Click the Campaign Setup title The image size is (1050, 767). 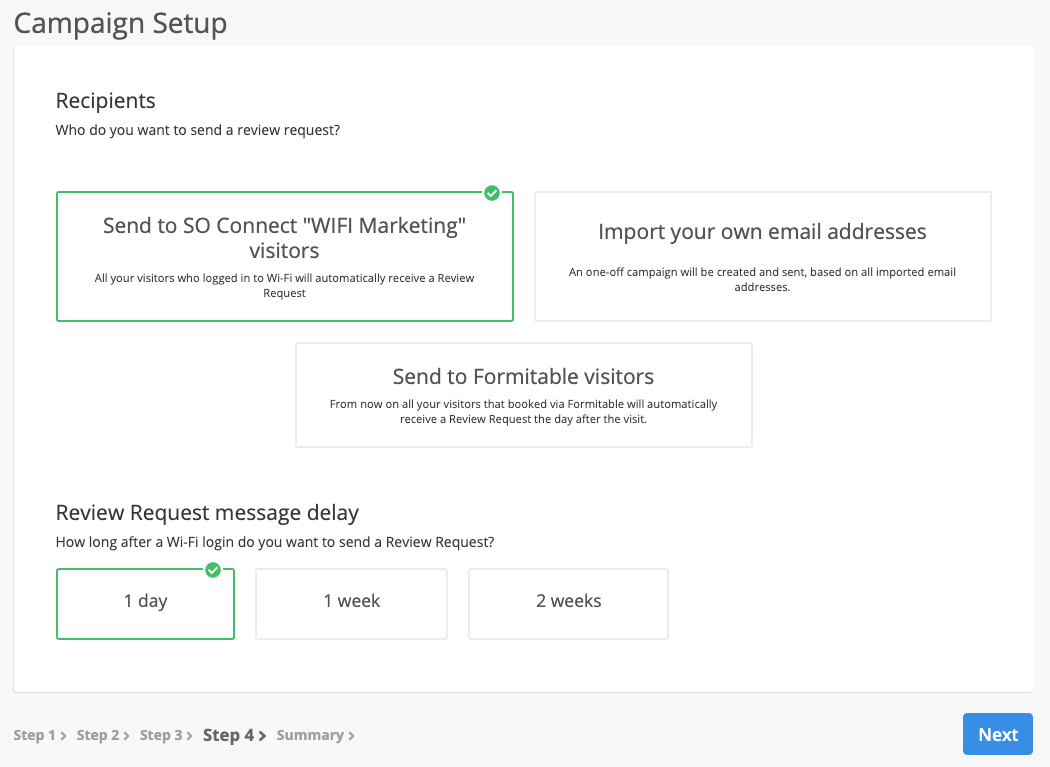point(121,23)
